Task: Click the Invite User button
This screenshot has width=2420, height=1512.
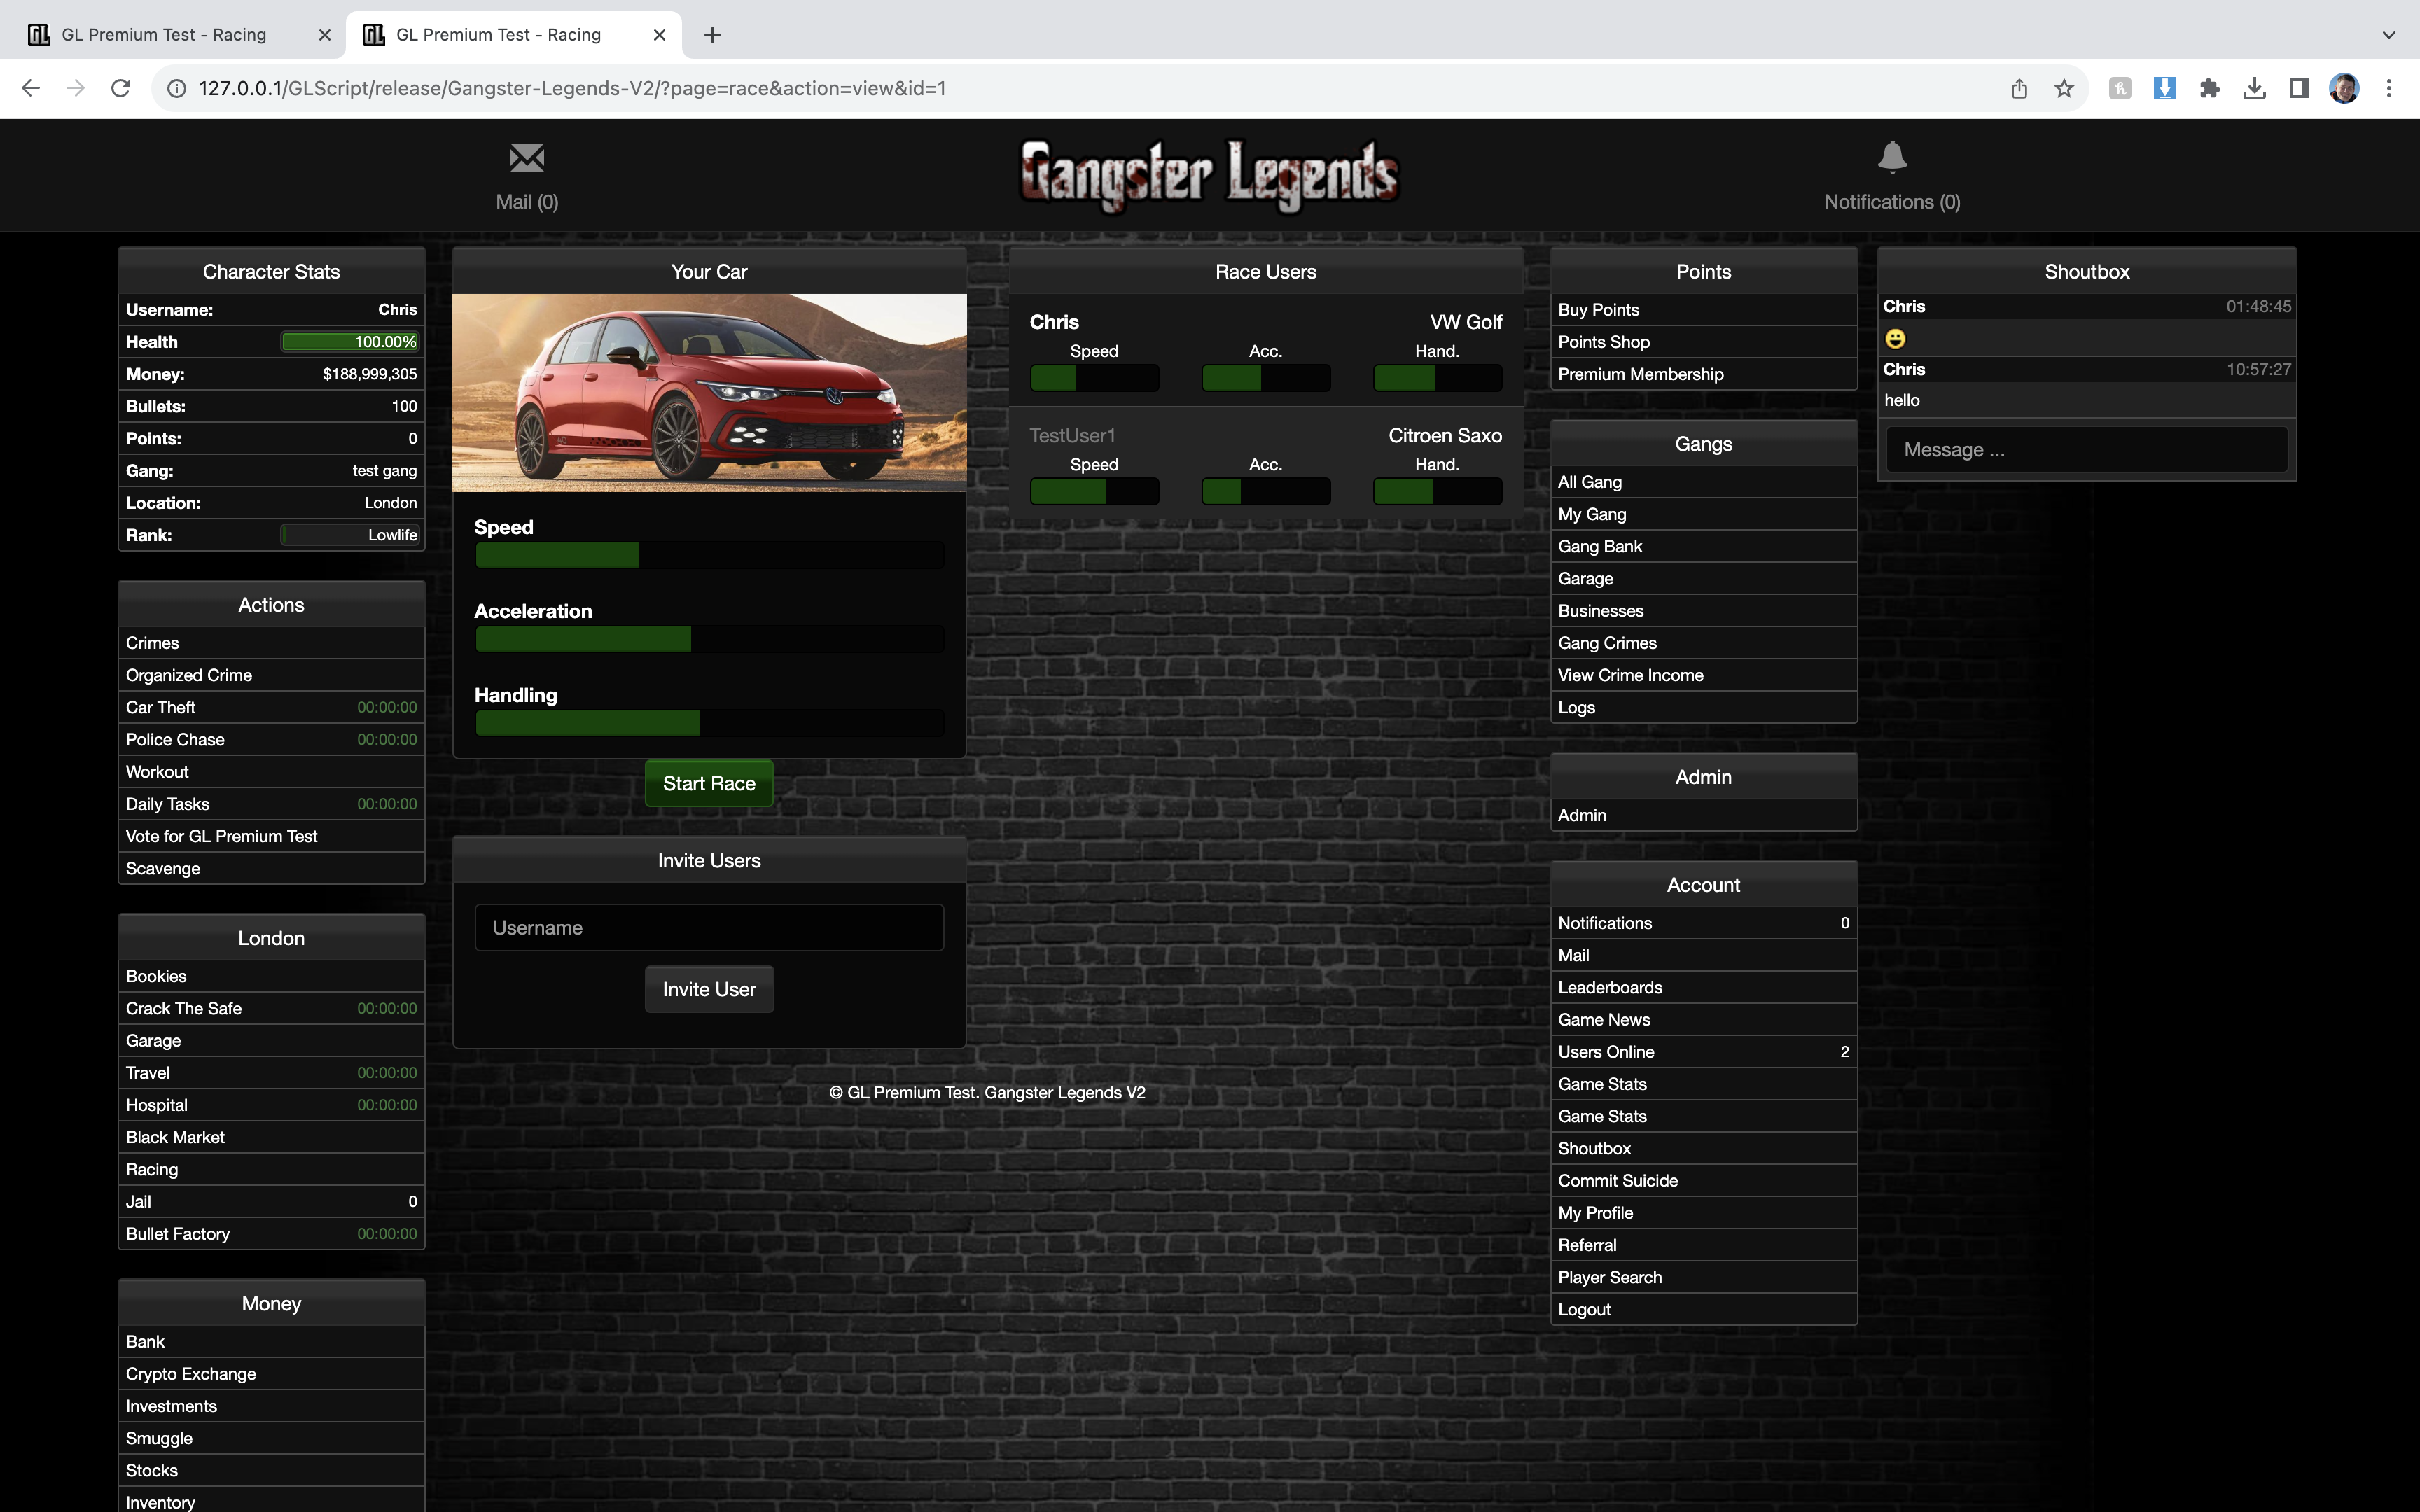Action: tap(709, 989)
